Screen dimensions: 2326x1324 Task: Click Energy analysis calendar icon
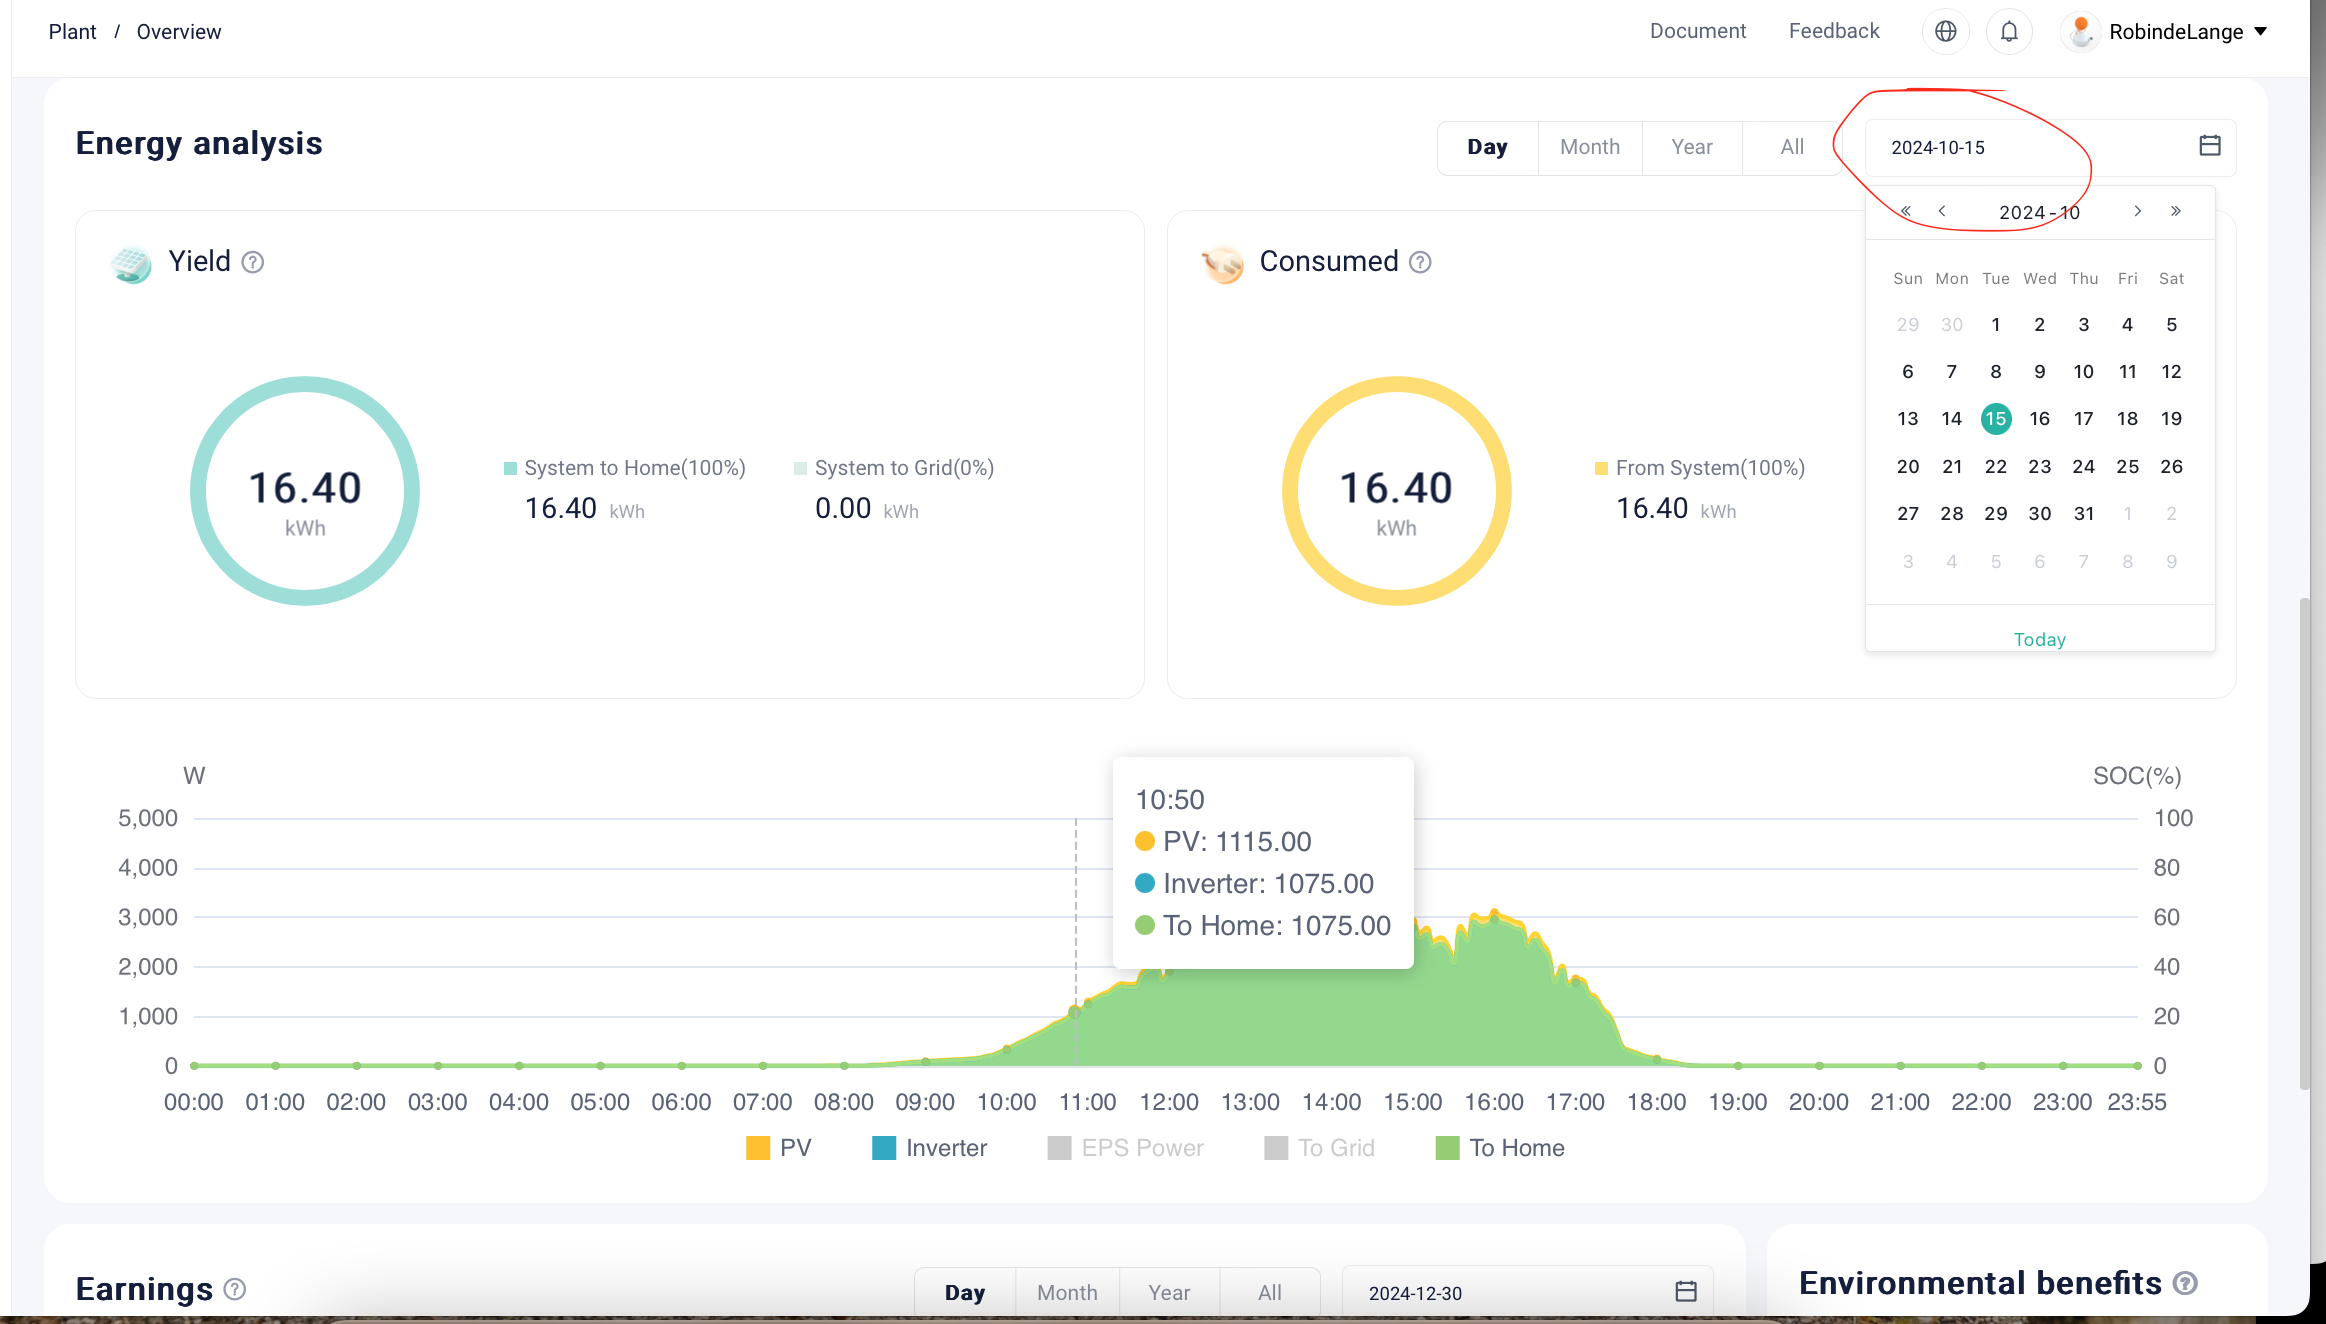2210,146
